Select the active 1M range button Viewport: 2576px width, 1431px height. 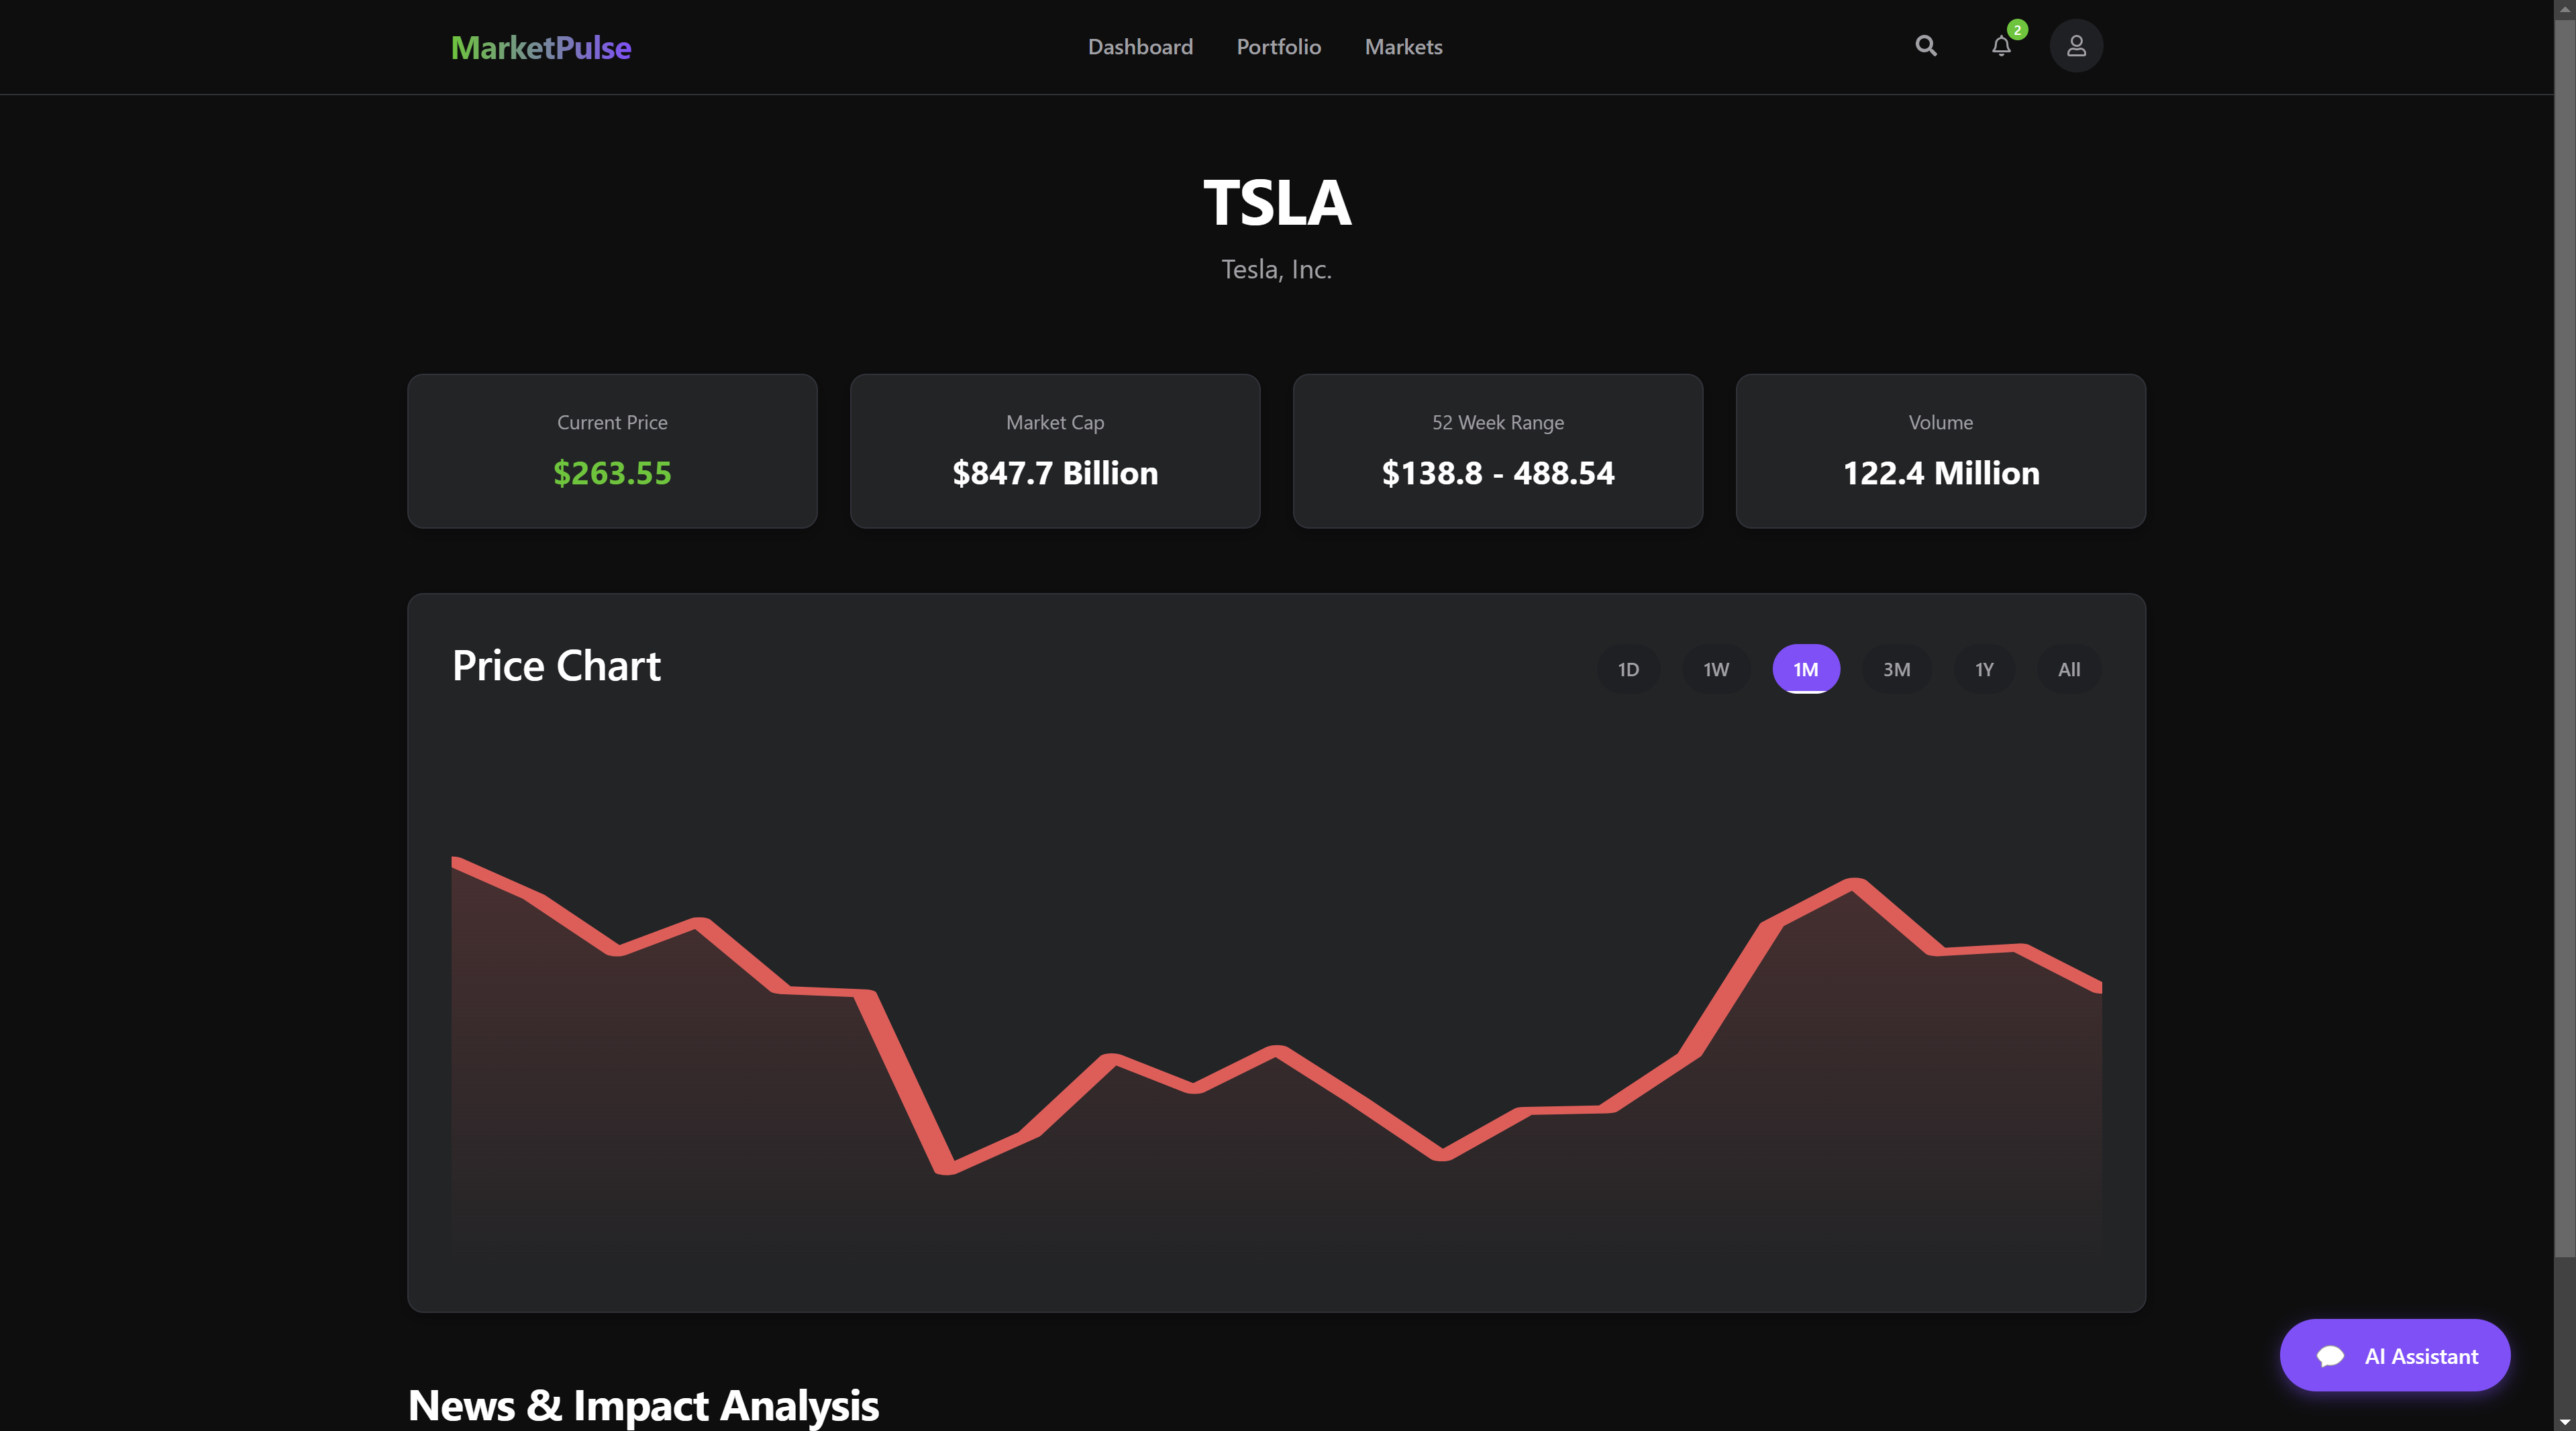1805,669
